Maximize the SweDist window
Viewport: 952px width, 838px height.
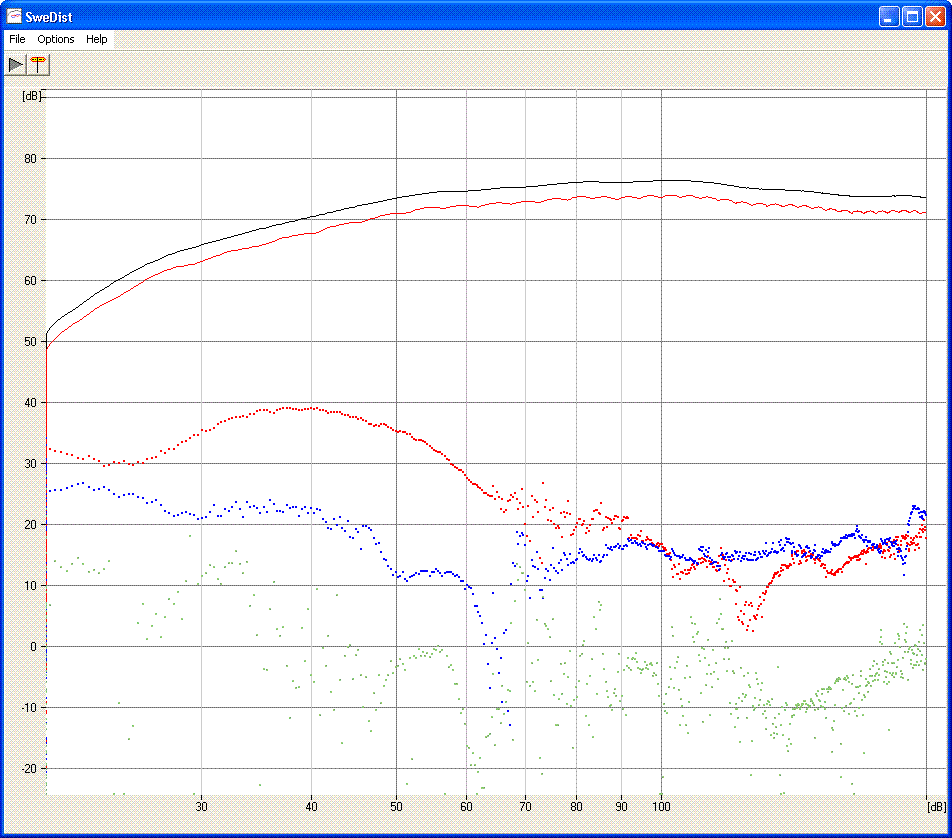(x=912, y=17)
